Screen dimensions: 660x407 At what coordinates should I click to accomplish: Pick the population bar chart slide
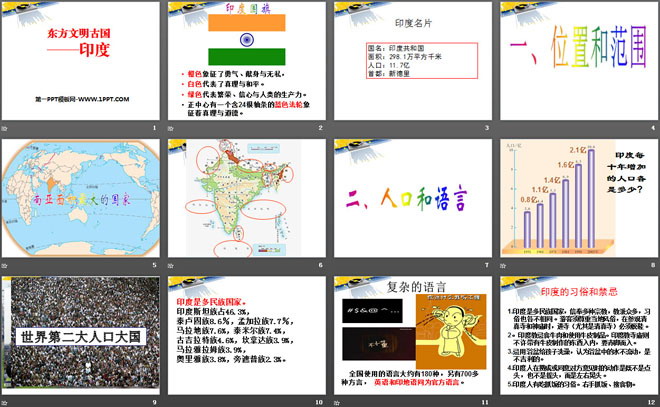[x=575, y=200]
